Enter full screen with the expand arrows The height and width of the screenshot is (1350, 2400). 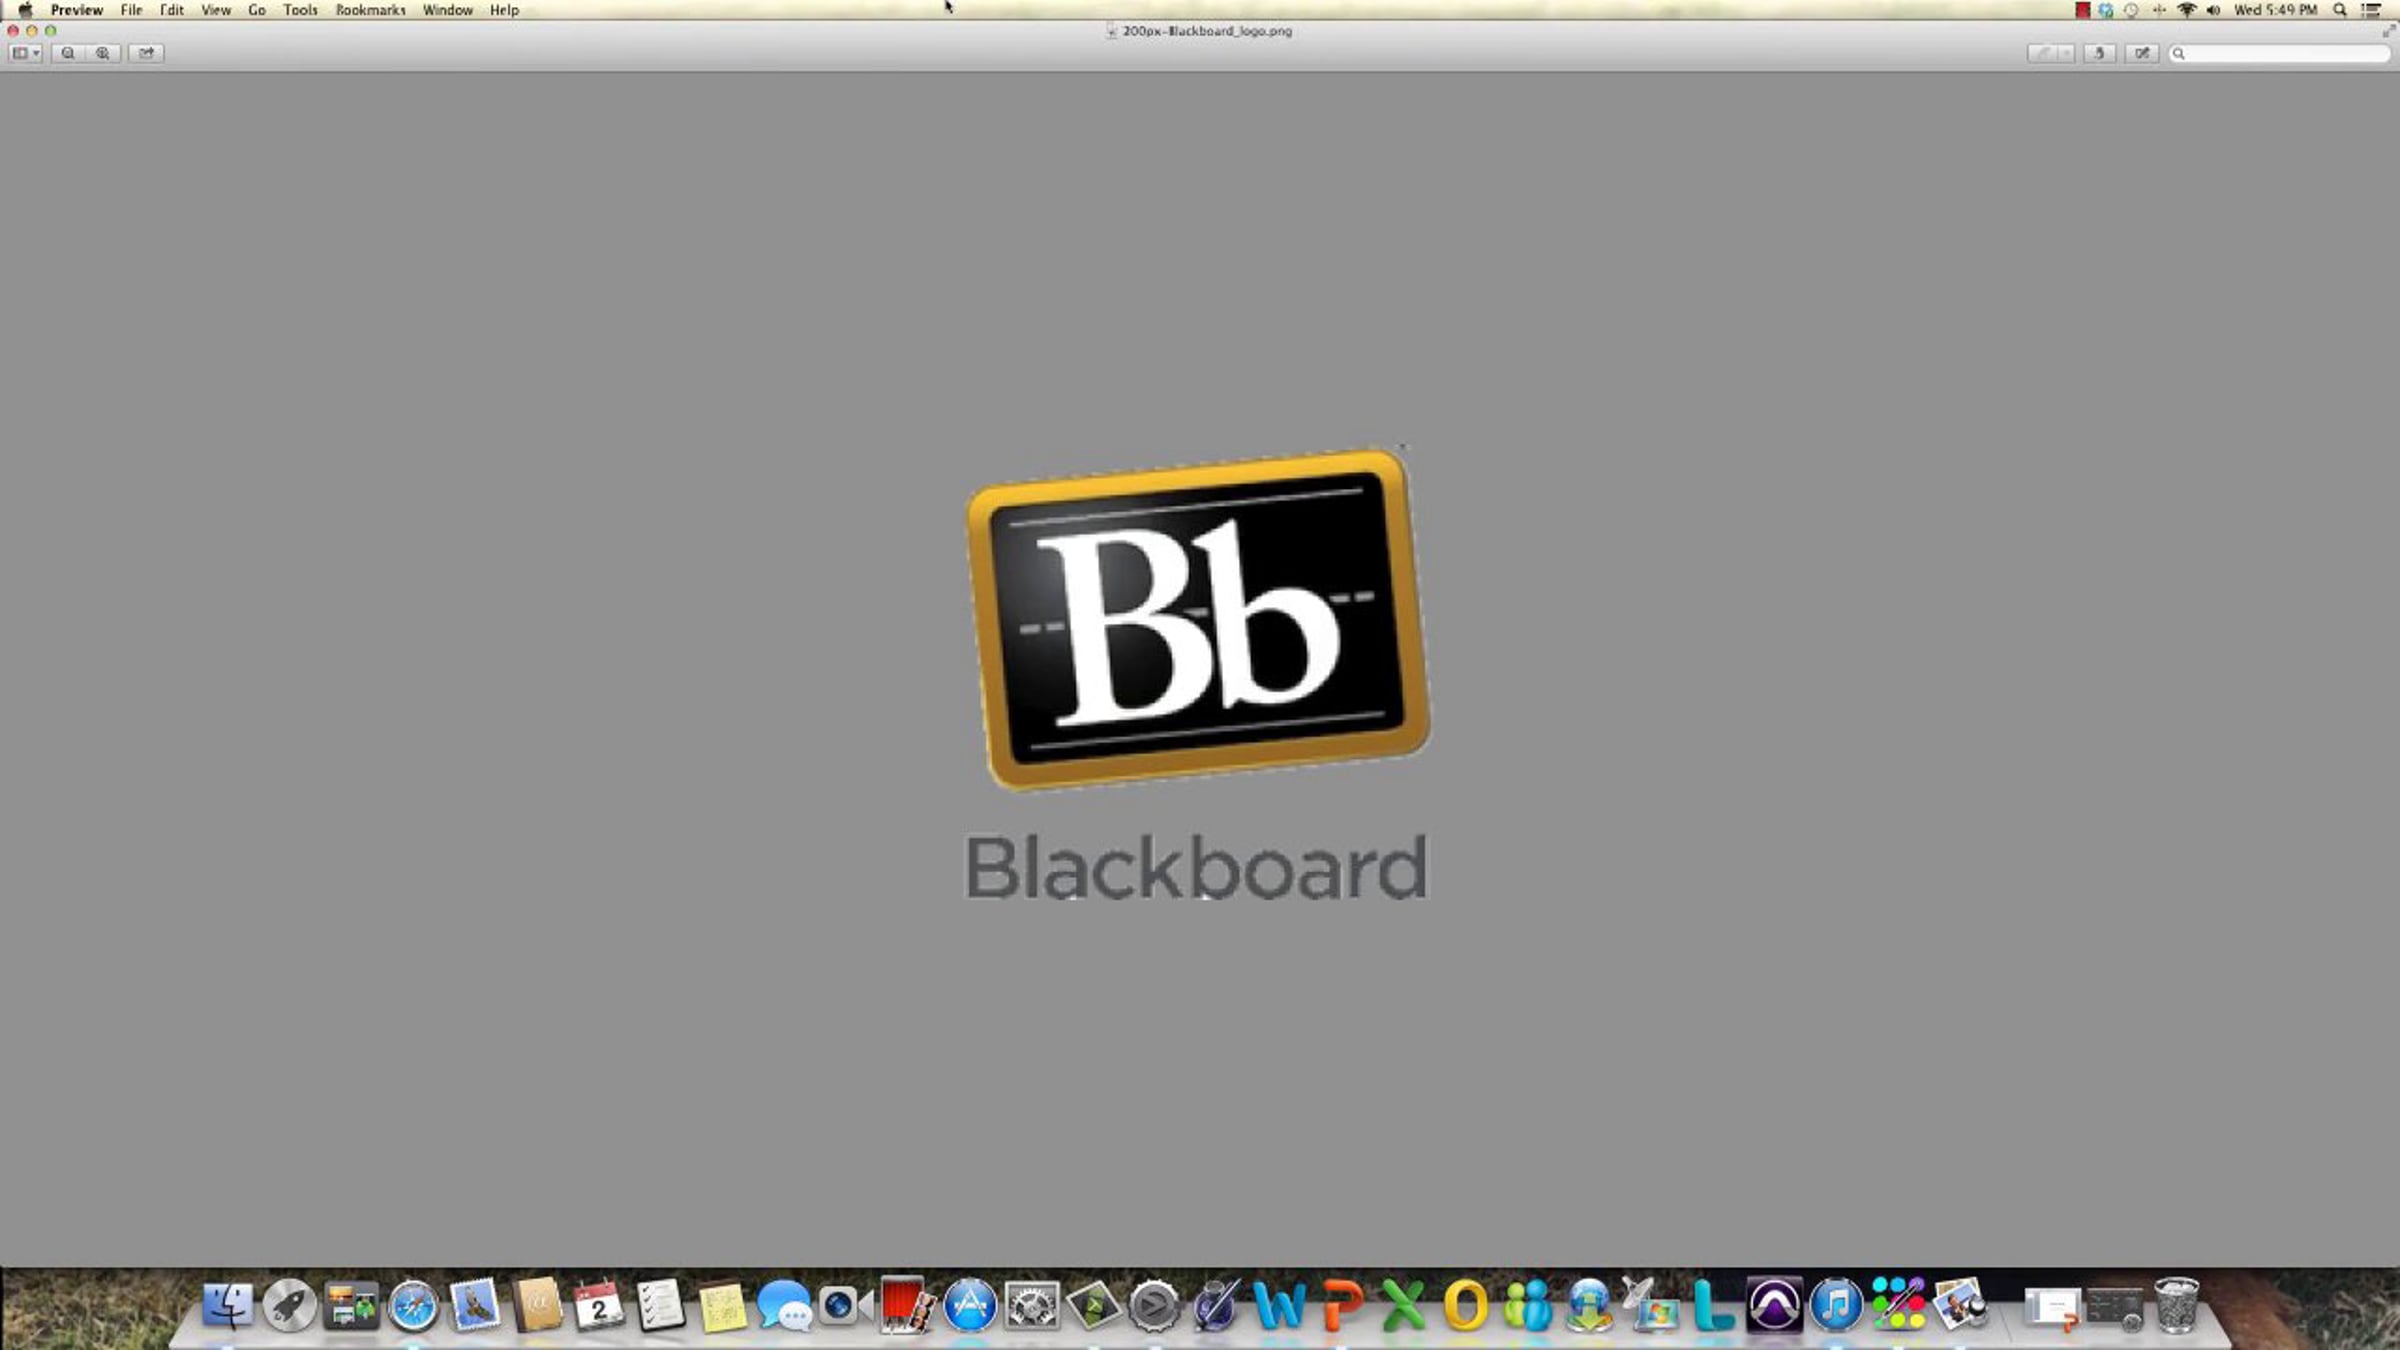[2388, 31]
